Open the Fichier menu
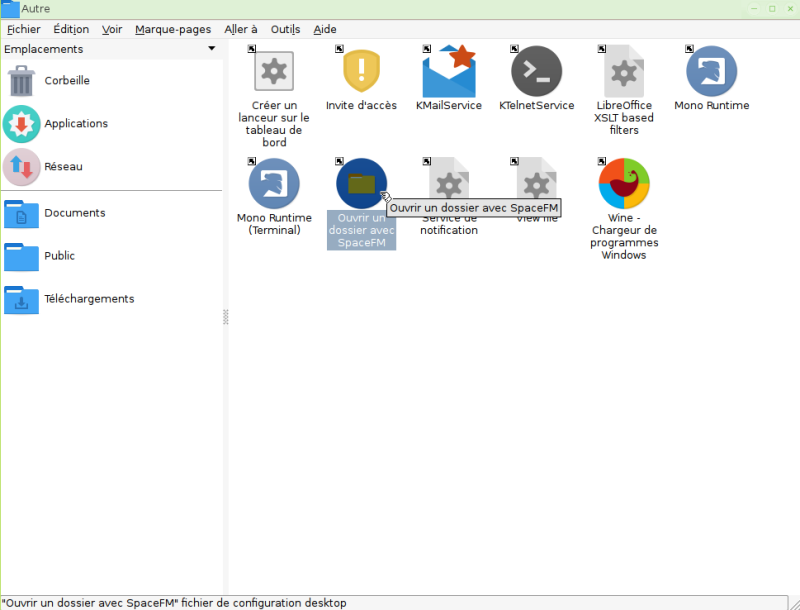This screenshot has width=800, height=610. point(23,30)
